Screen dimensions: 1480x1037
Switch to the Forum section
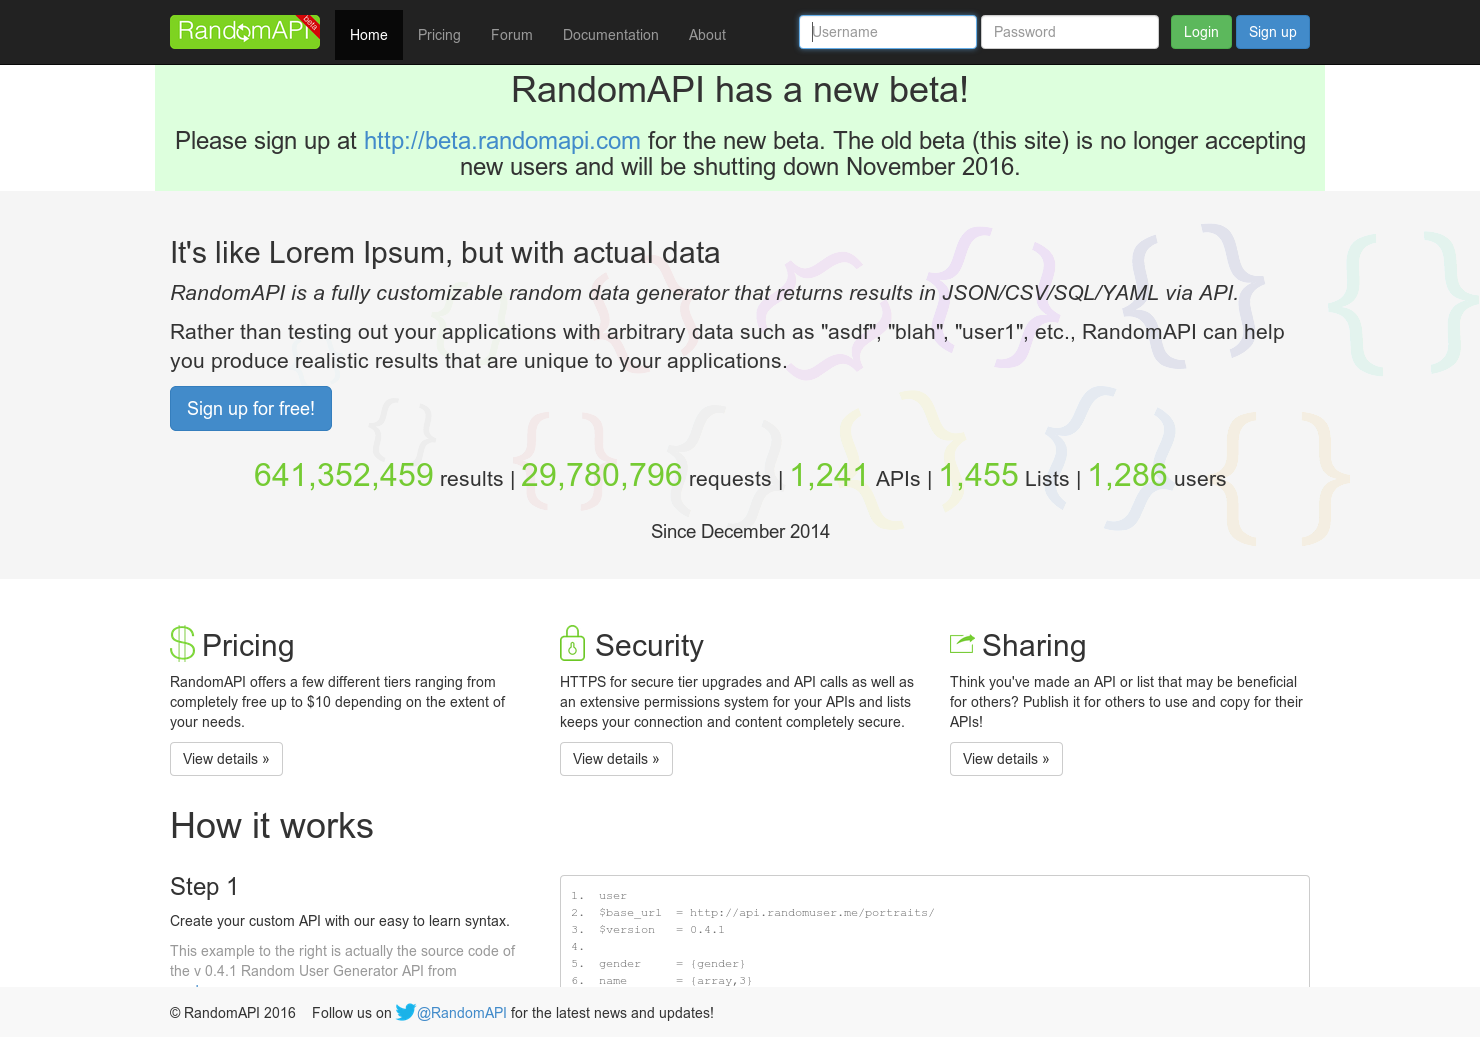pos(511,35)
